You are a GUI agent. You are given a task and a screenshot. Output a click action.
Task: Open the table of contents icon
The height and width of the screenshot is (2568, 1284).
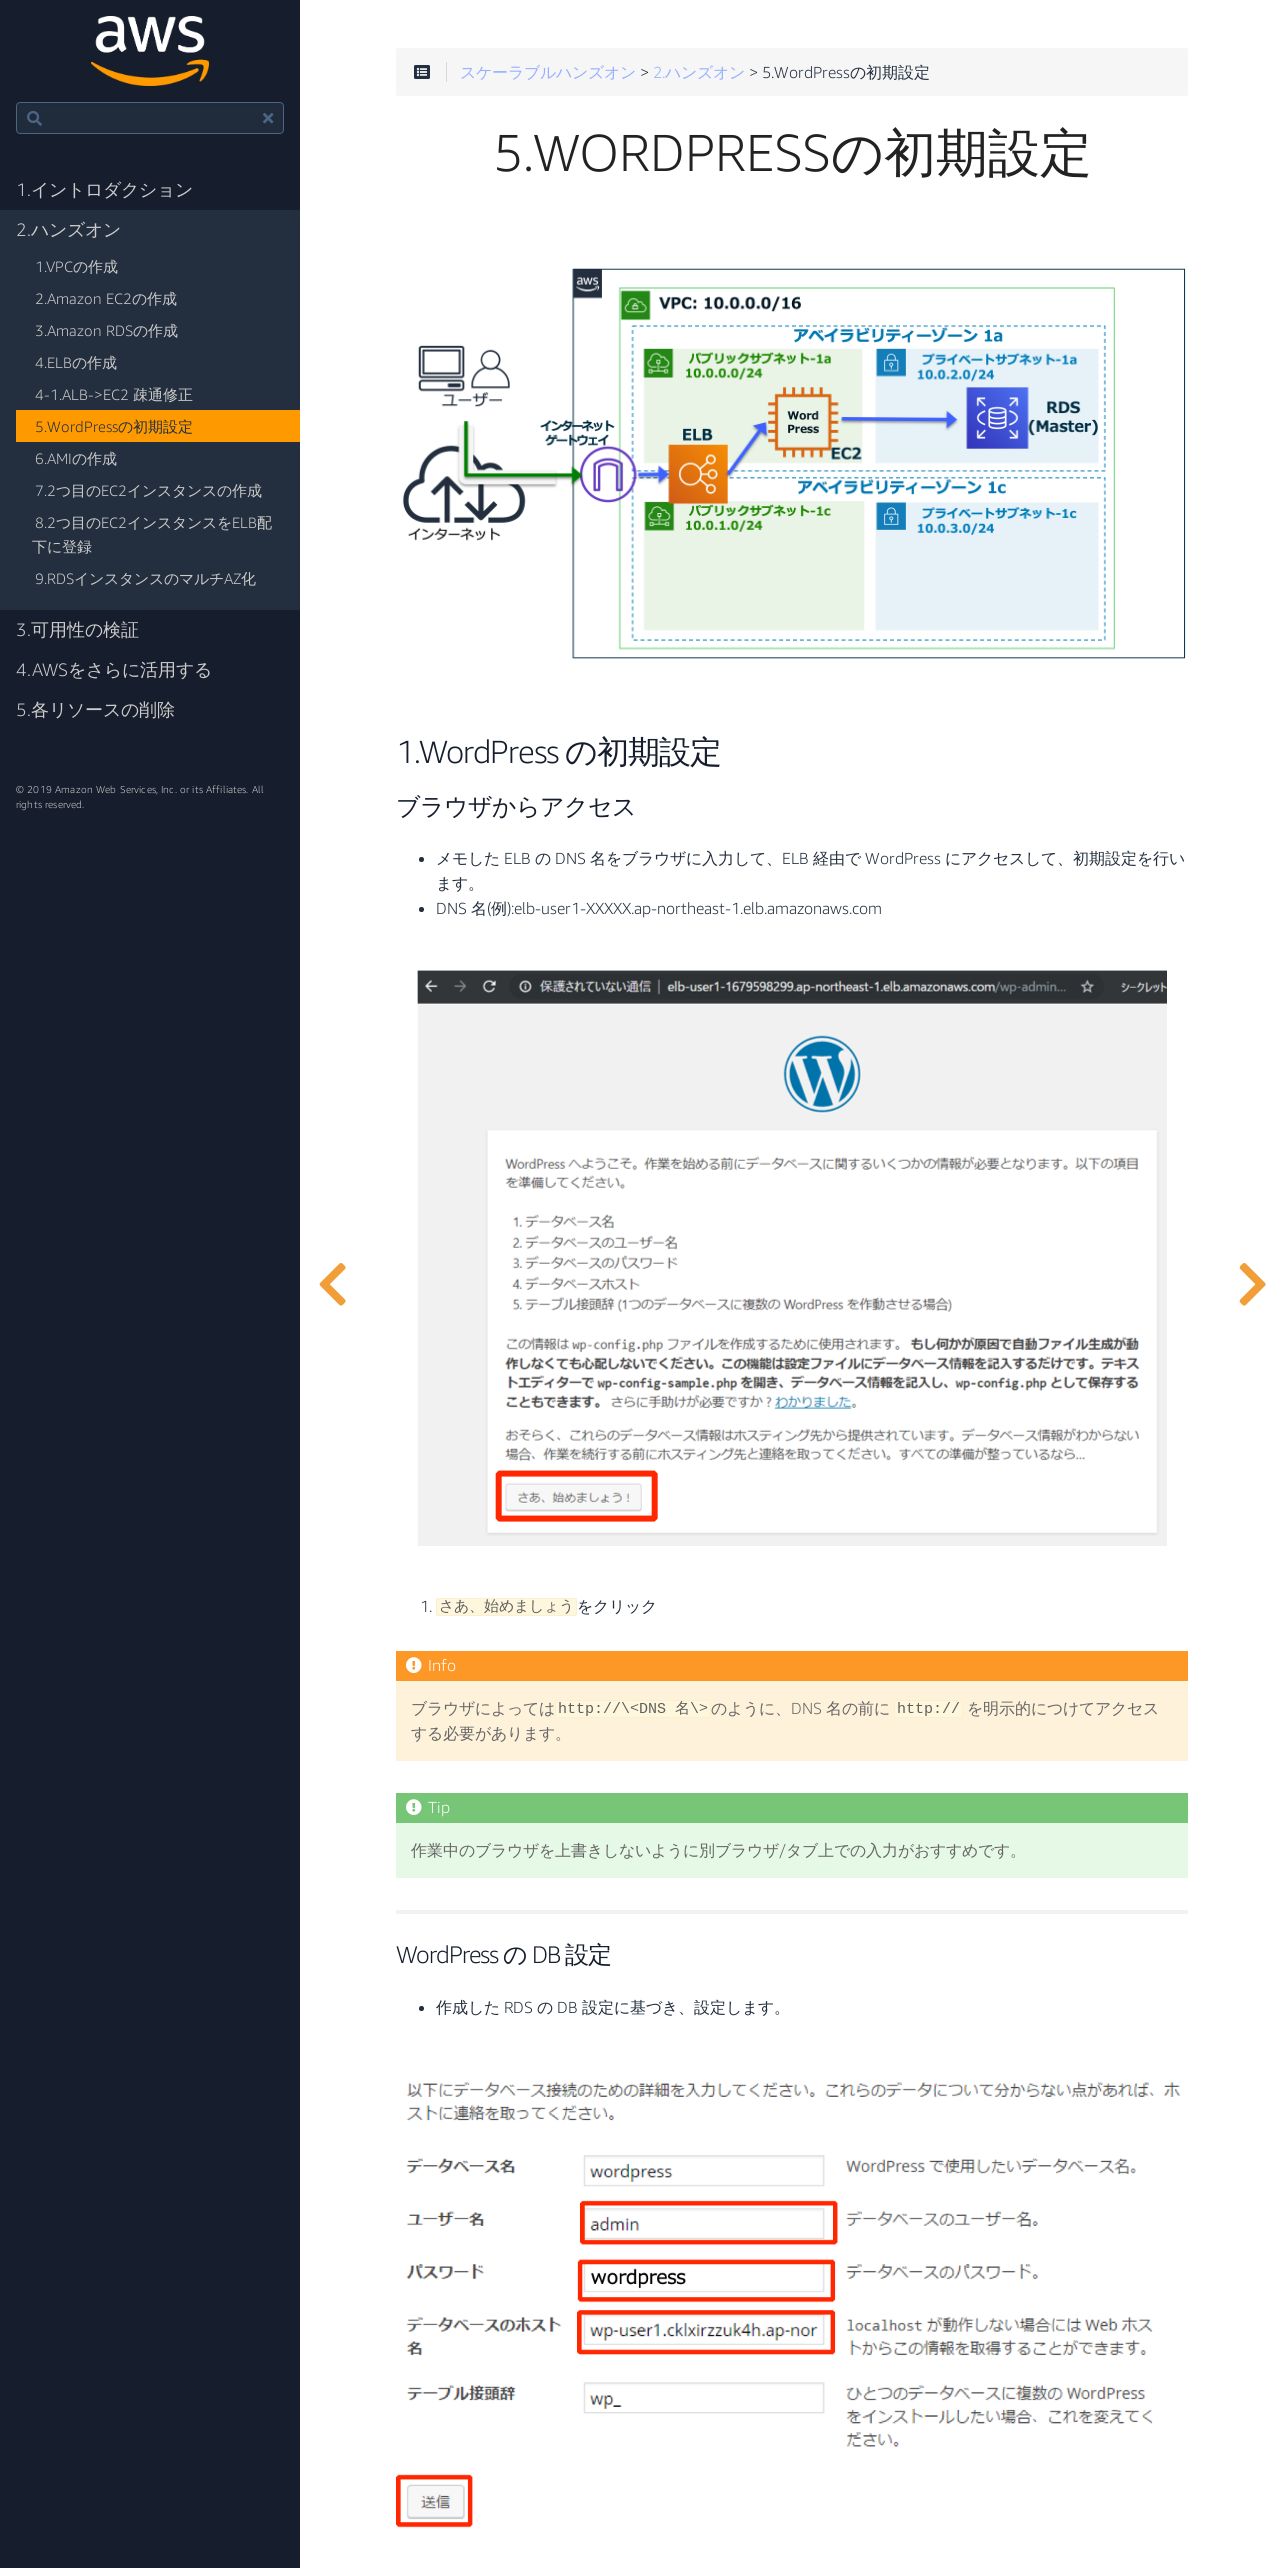pos(422,72)
